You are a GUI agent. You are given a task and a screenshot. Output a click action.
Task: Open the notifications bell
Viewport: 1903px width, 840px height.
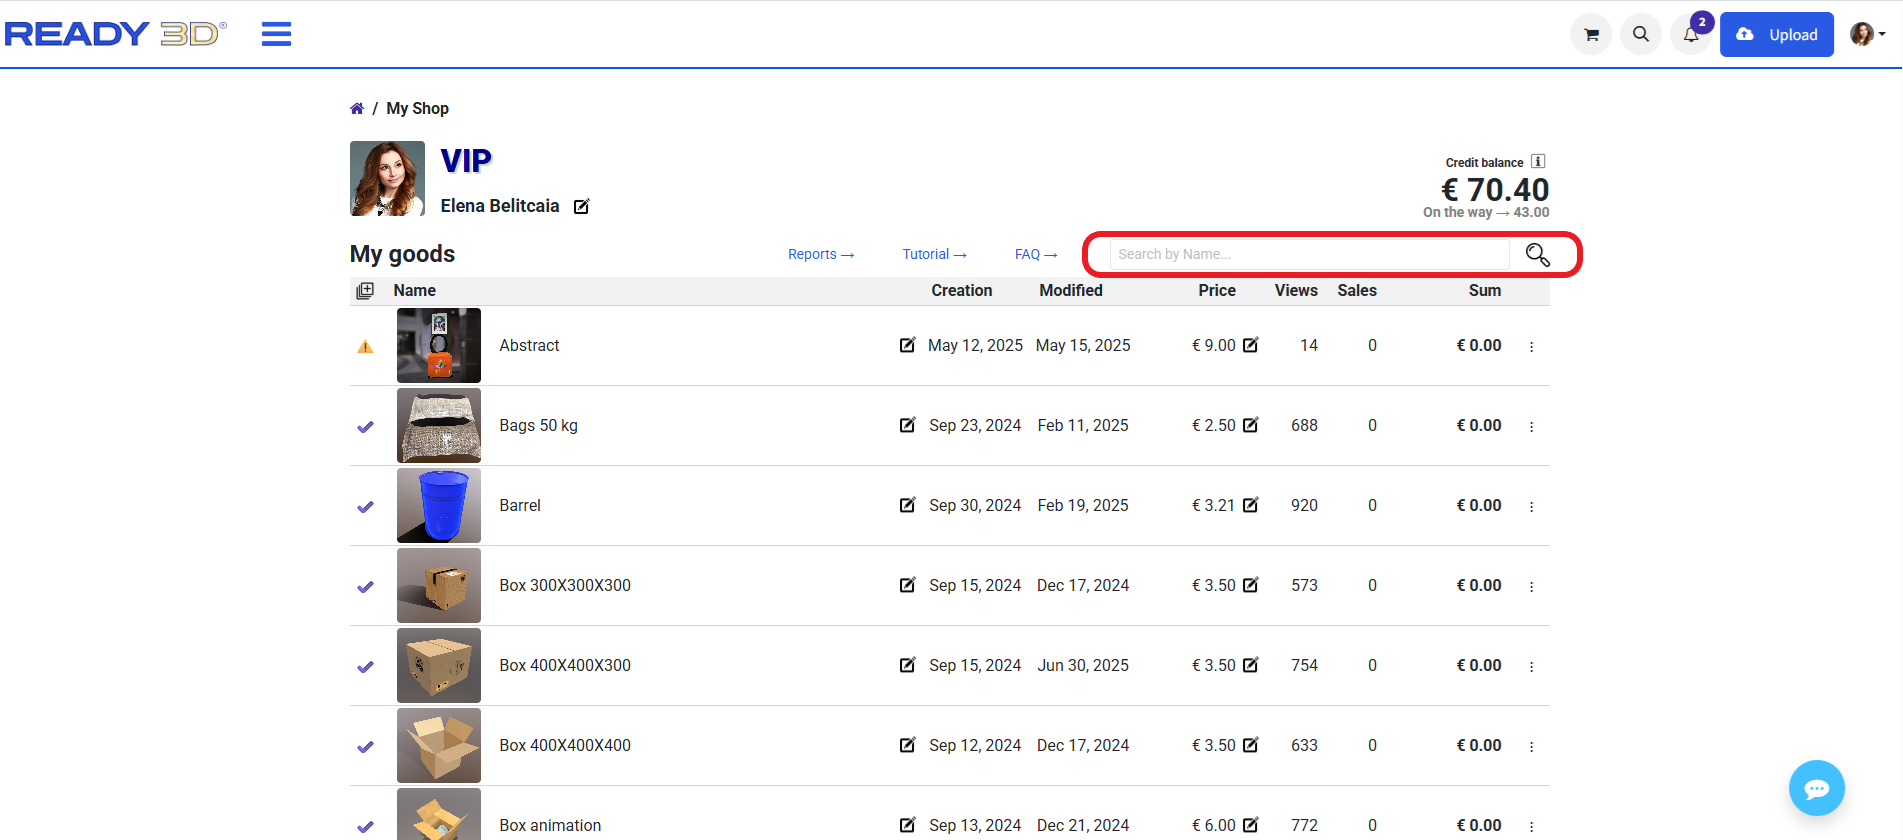(x=1690, y=35)
